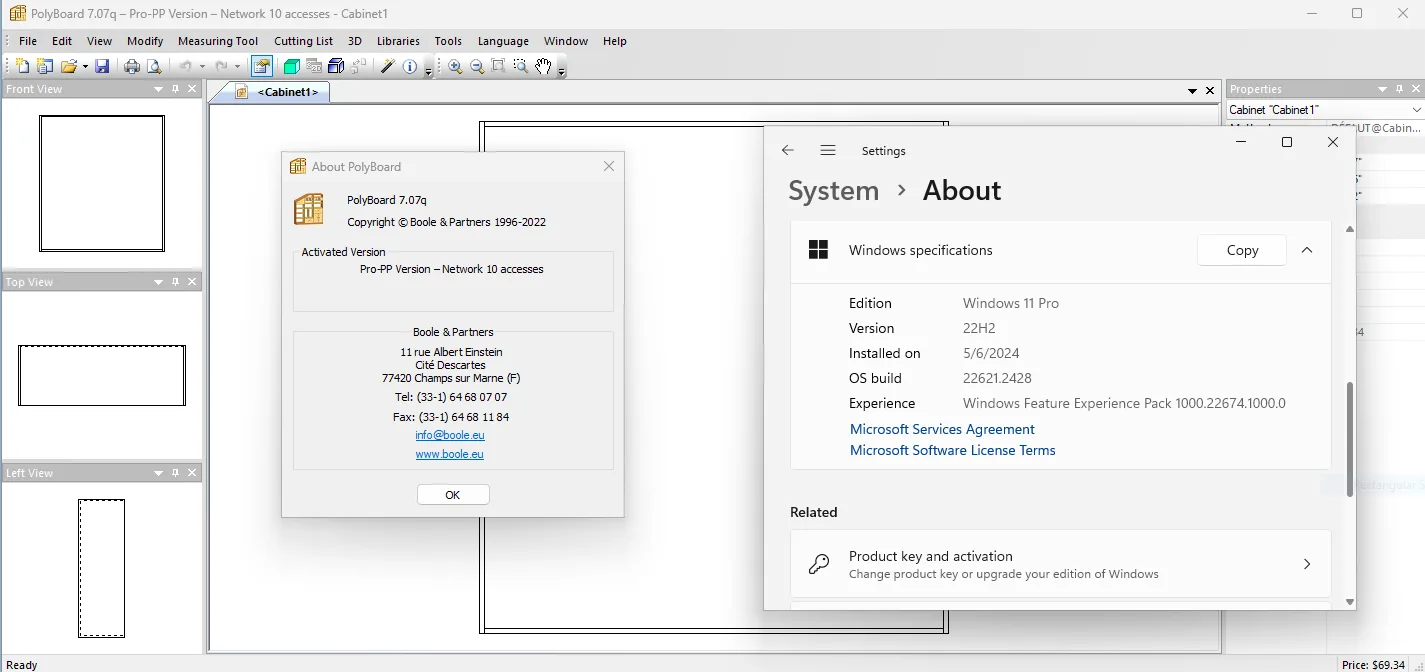Click OK in About PolyBoard dialog
1425x672 pixels.
[x=453, y=495]
